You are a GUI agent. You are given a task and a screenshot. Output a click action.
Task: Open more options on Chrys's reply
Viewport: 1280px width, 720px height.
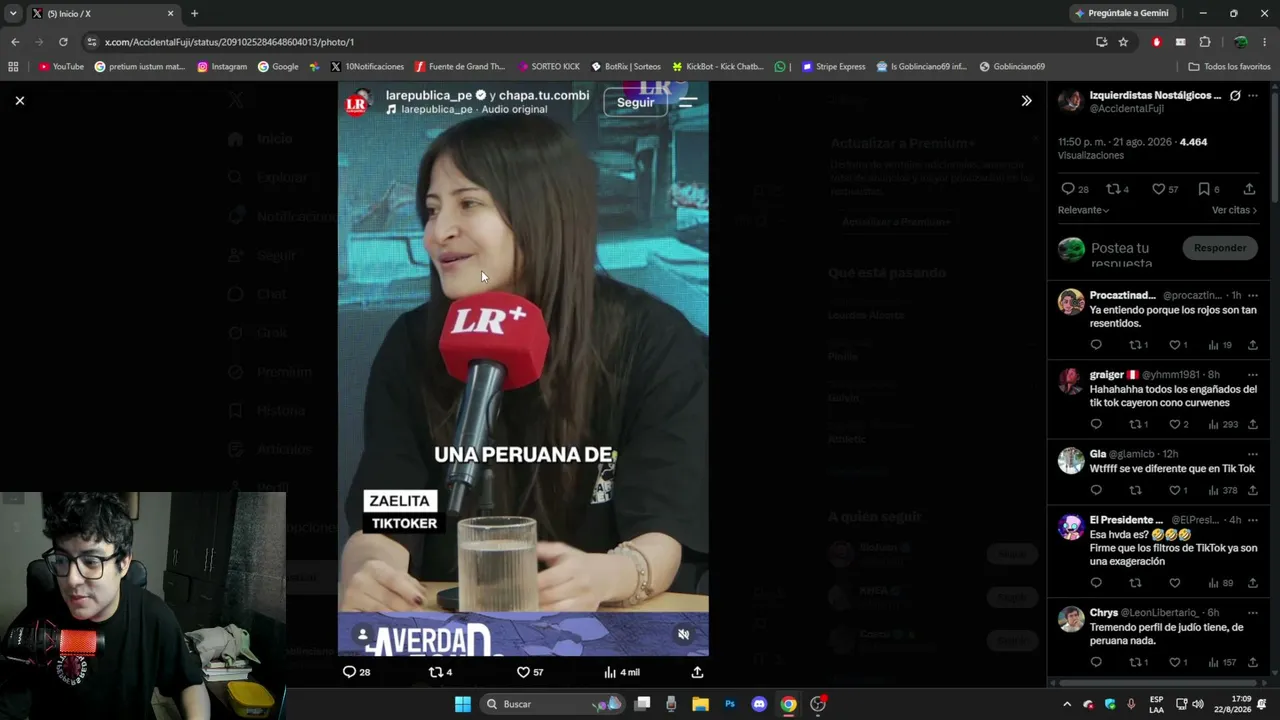[1253, 613]
